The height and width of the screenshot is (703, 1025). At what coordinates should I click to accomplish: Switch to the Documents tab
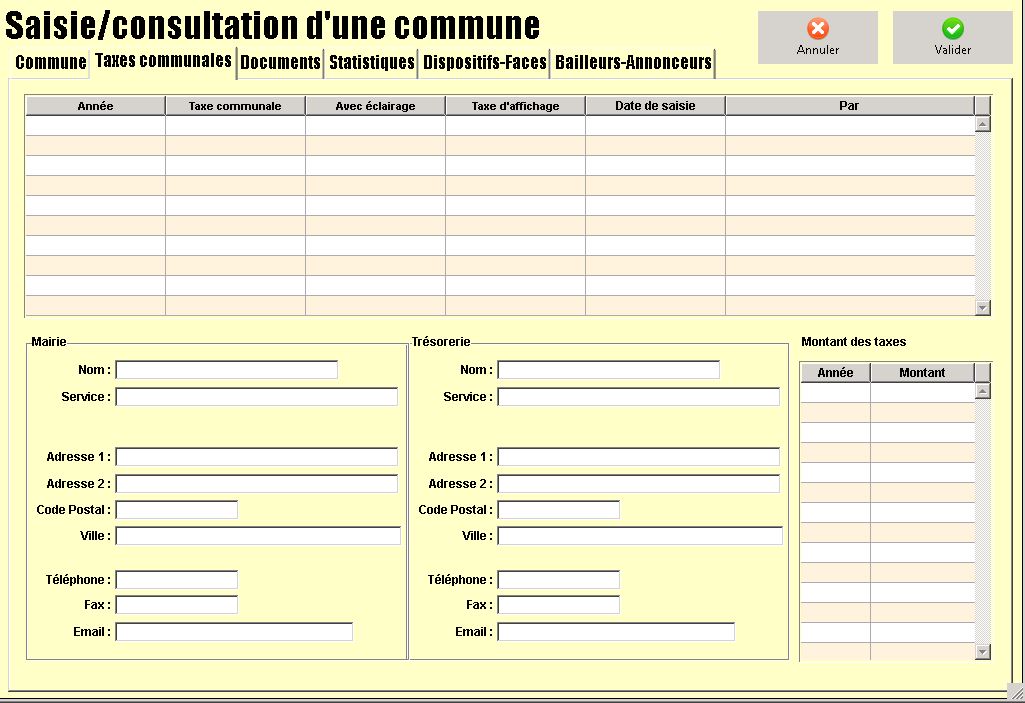point(280,63)
